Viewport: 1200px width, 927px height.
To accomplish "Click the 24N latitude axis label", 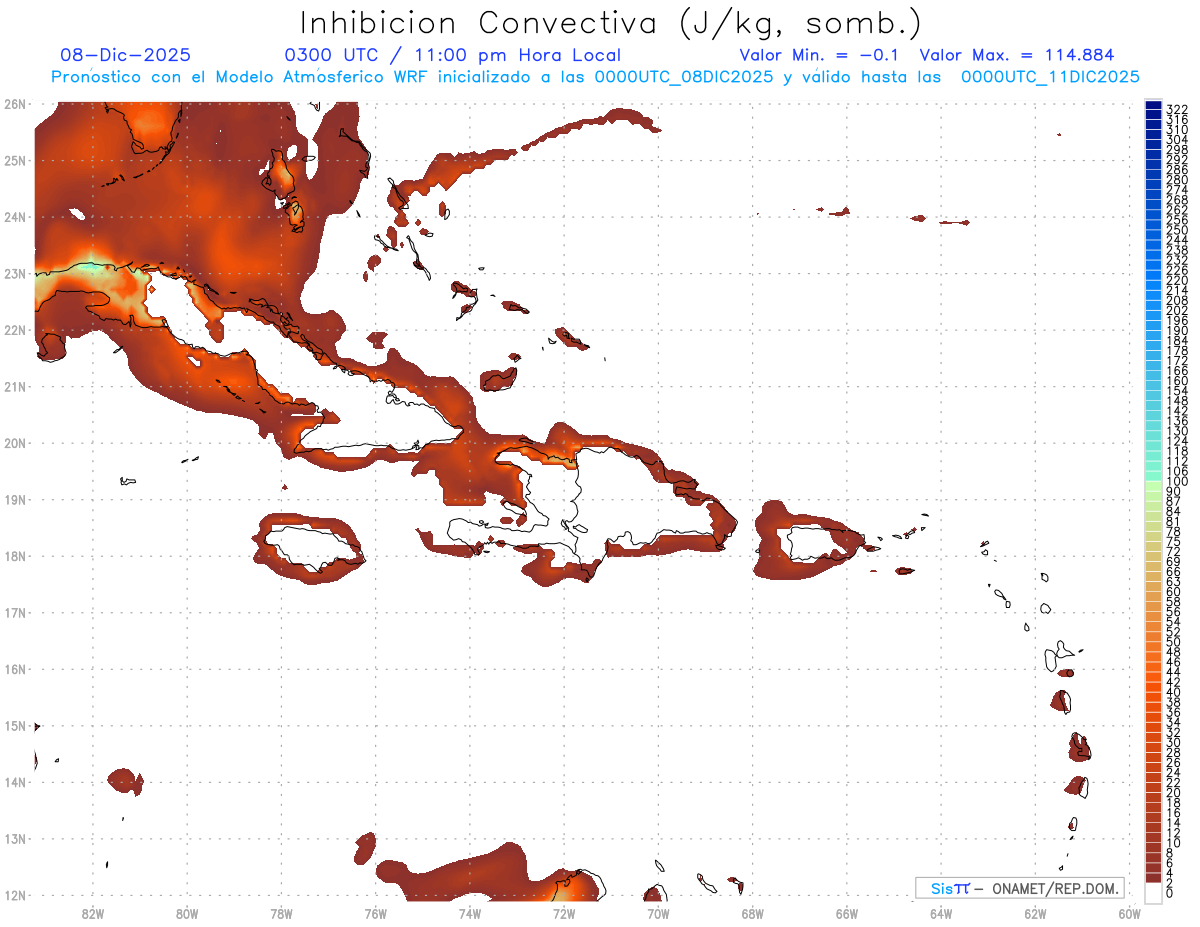I will coord(14,217).
